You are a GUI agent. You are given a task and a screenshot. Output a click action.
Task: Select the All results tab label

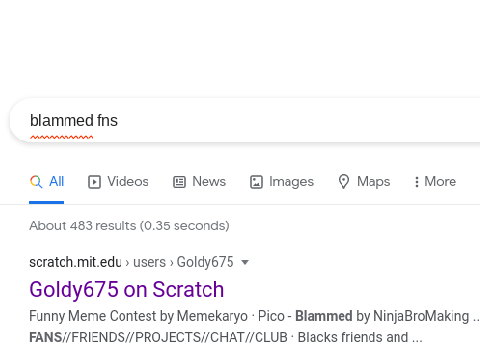(56, 182)
